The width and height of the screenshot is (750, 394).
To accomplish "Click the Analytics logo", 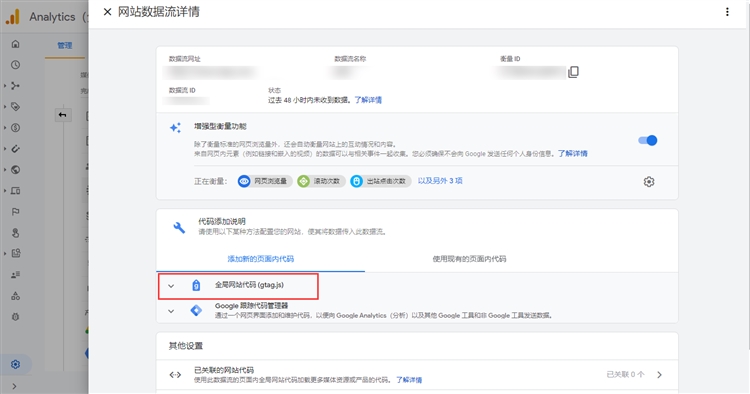I will (x=13, y=17).
